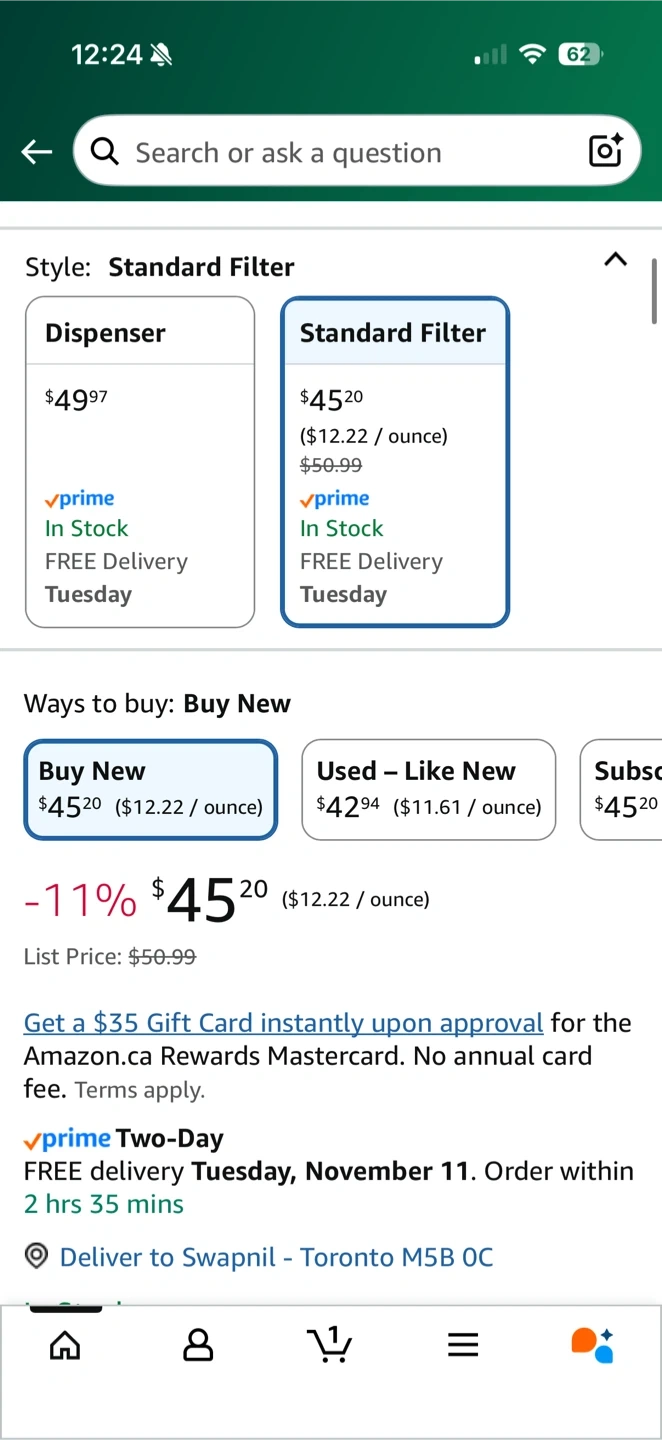Open camera lens search icon
The width and height of the screenshot is (662, 1440).
(x=606, y=151)
